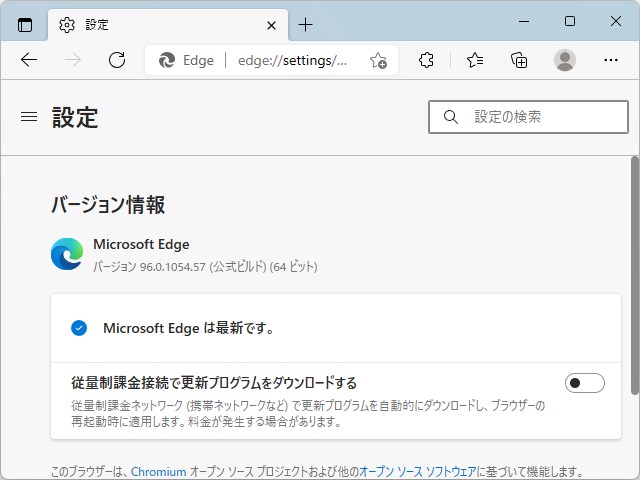Open the Chromium link

click(158, 472)
